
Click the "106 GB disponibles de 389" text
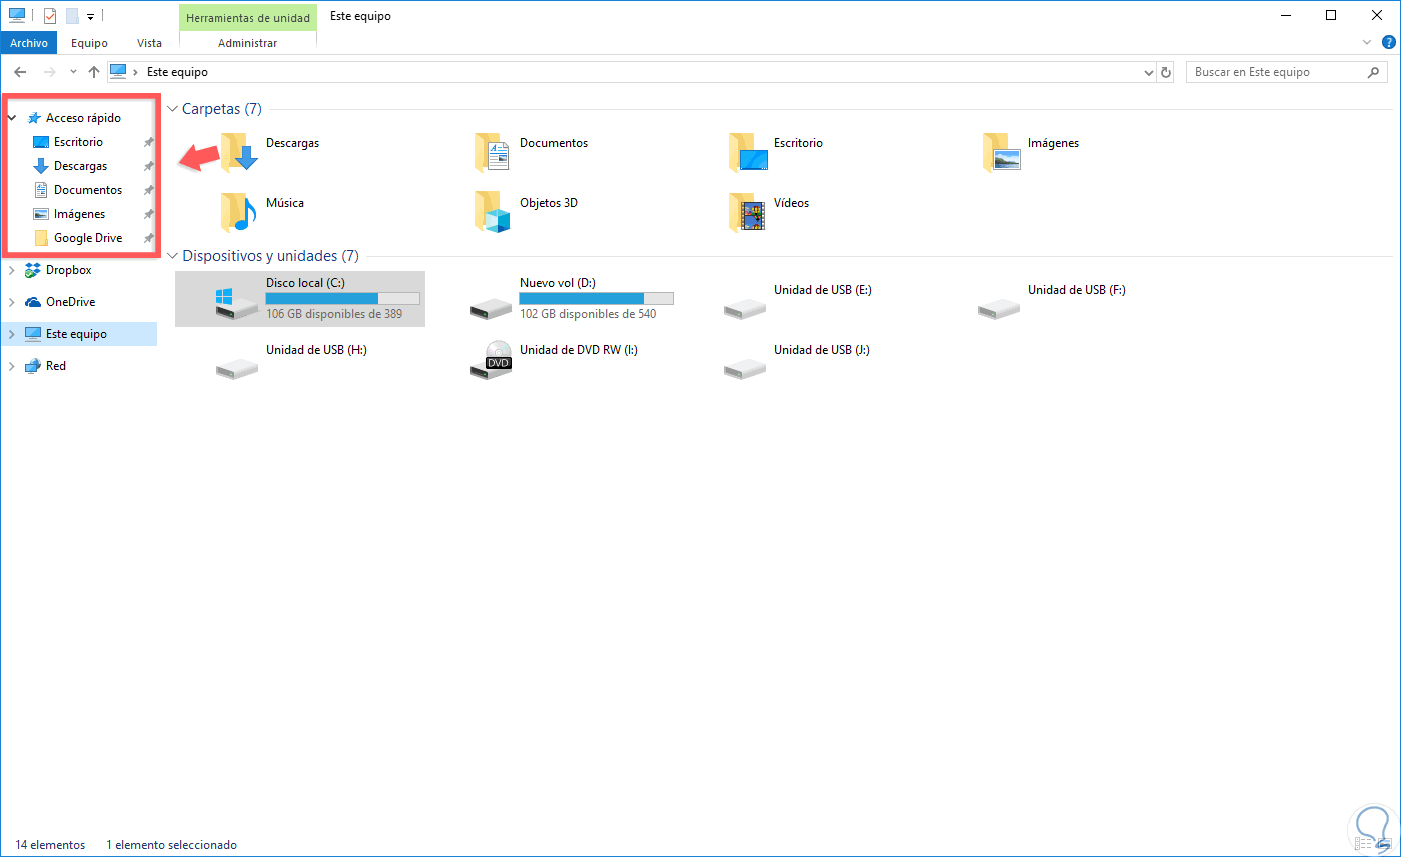[334, 314]
